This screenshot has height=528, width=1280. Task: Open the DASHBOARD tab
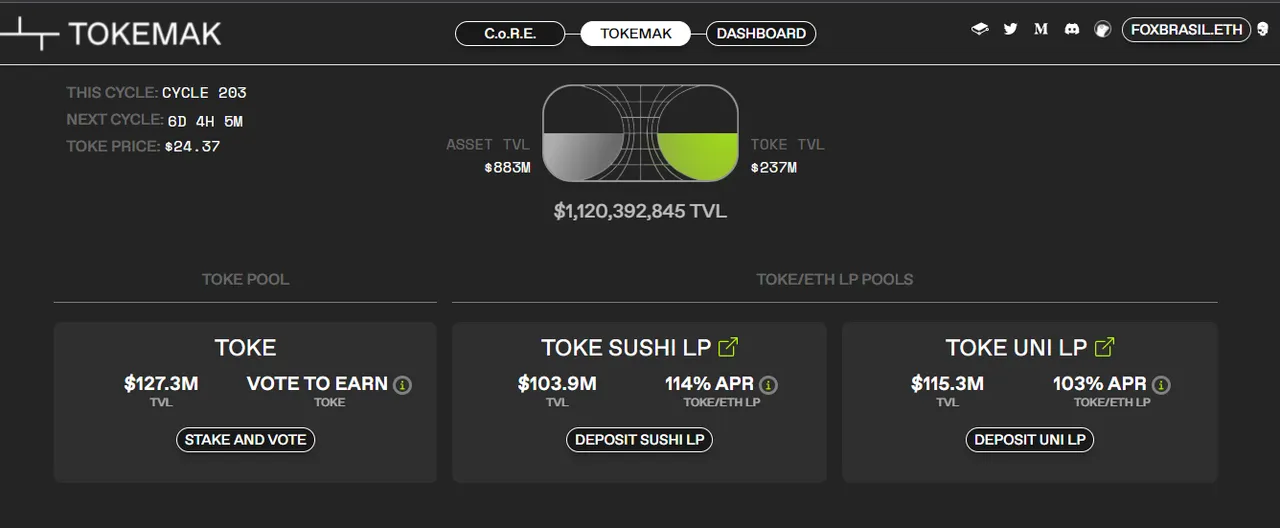click(x=761, y=33)
